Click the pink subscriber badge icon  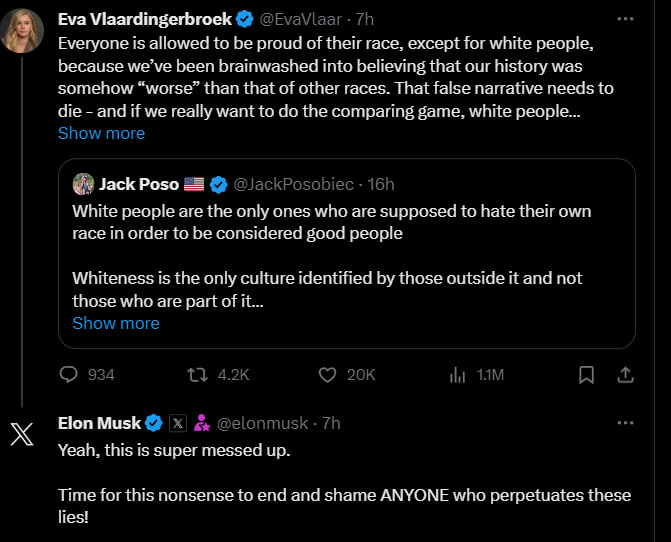pyautogui.click(x=201, y=423)
